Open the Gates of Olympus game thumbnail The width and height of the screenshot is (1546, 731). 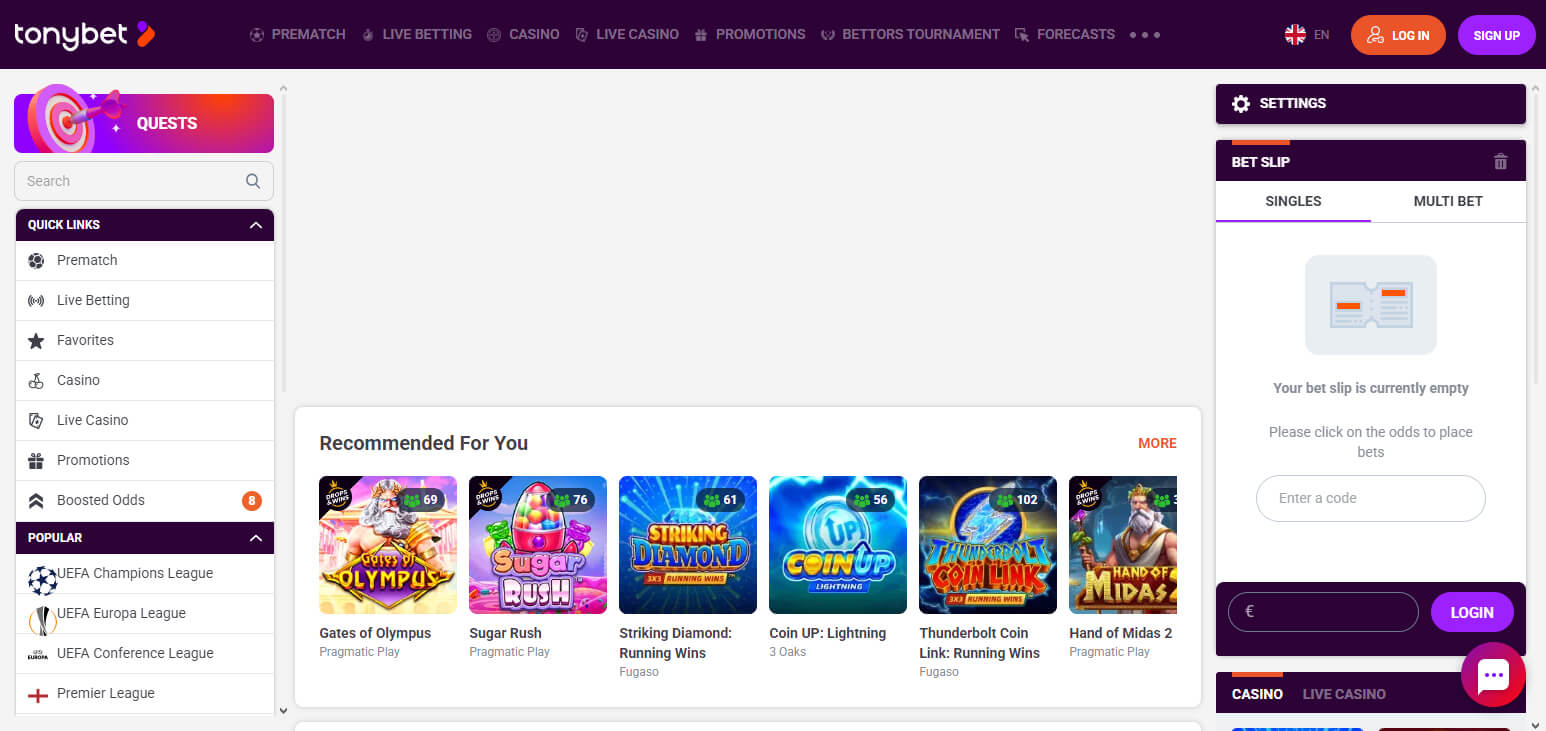388,545
